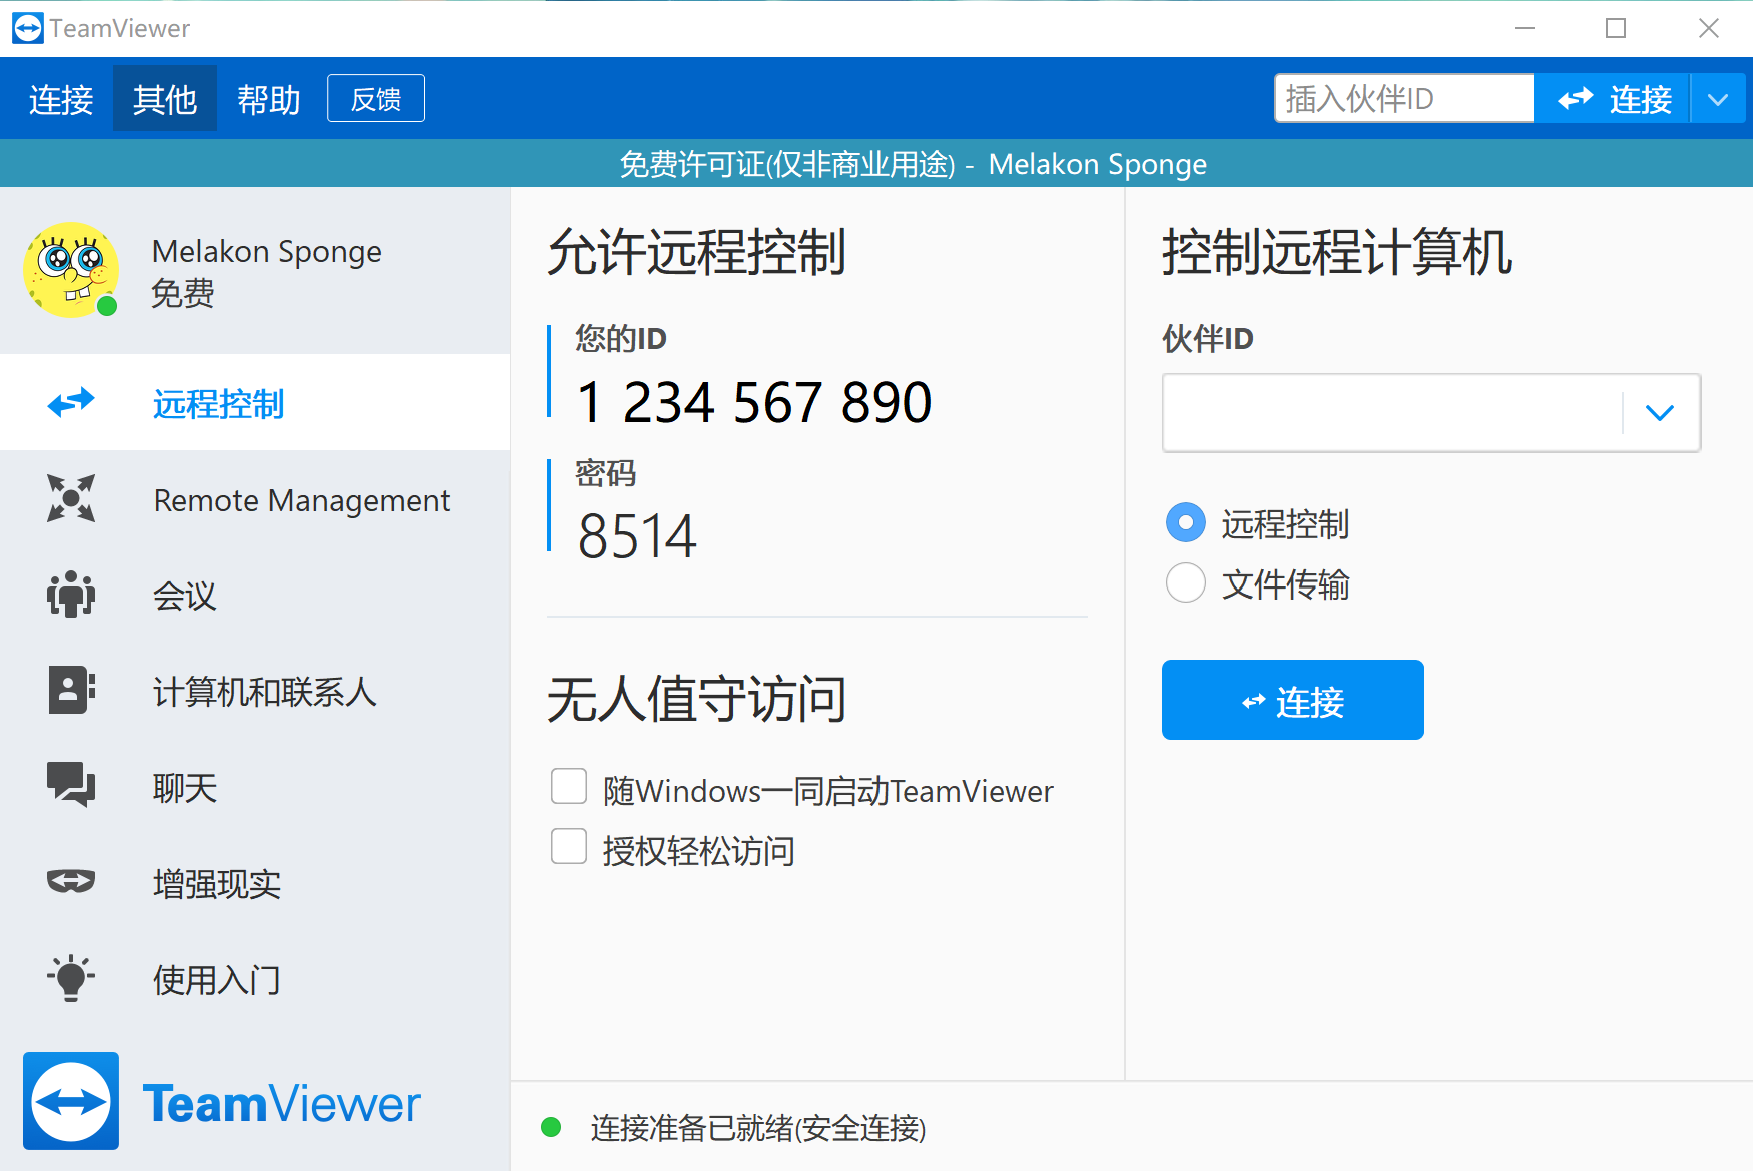Check the 授权轻松访问 option
1754x1171 pixels.
pos(567,846)
